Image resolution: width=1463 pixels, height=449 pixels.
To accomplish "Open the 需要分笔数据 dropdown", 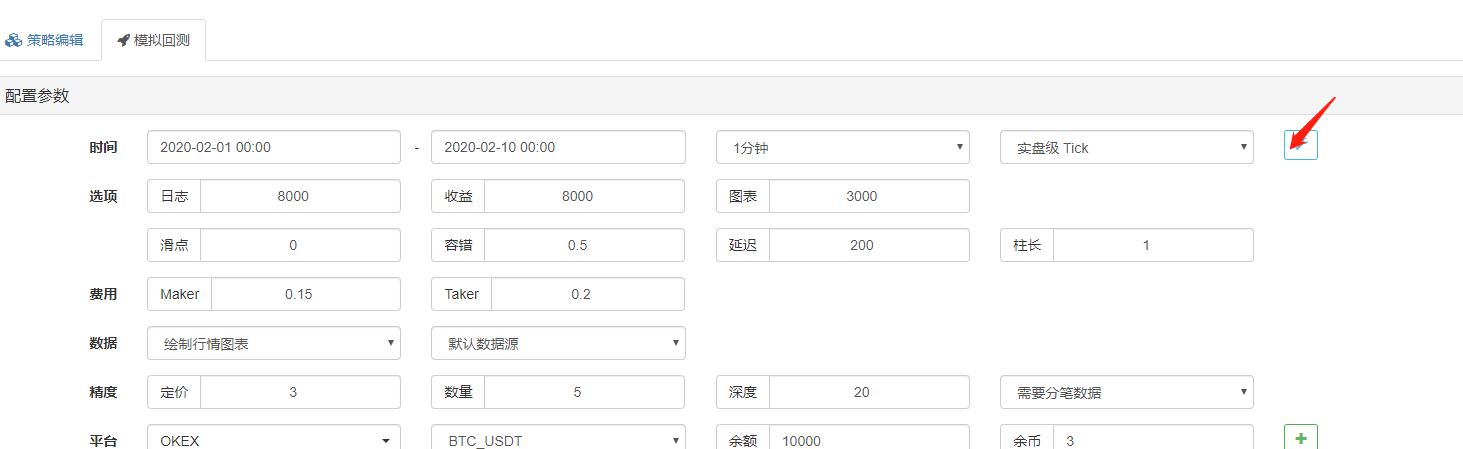I will coord(1127,392).
